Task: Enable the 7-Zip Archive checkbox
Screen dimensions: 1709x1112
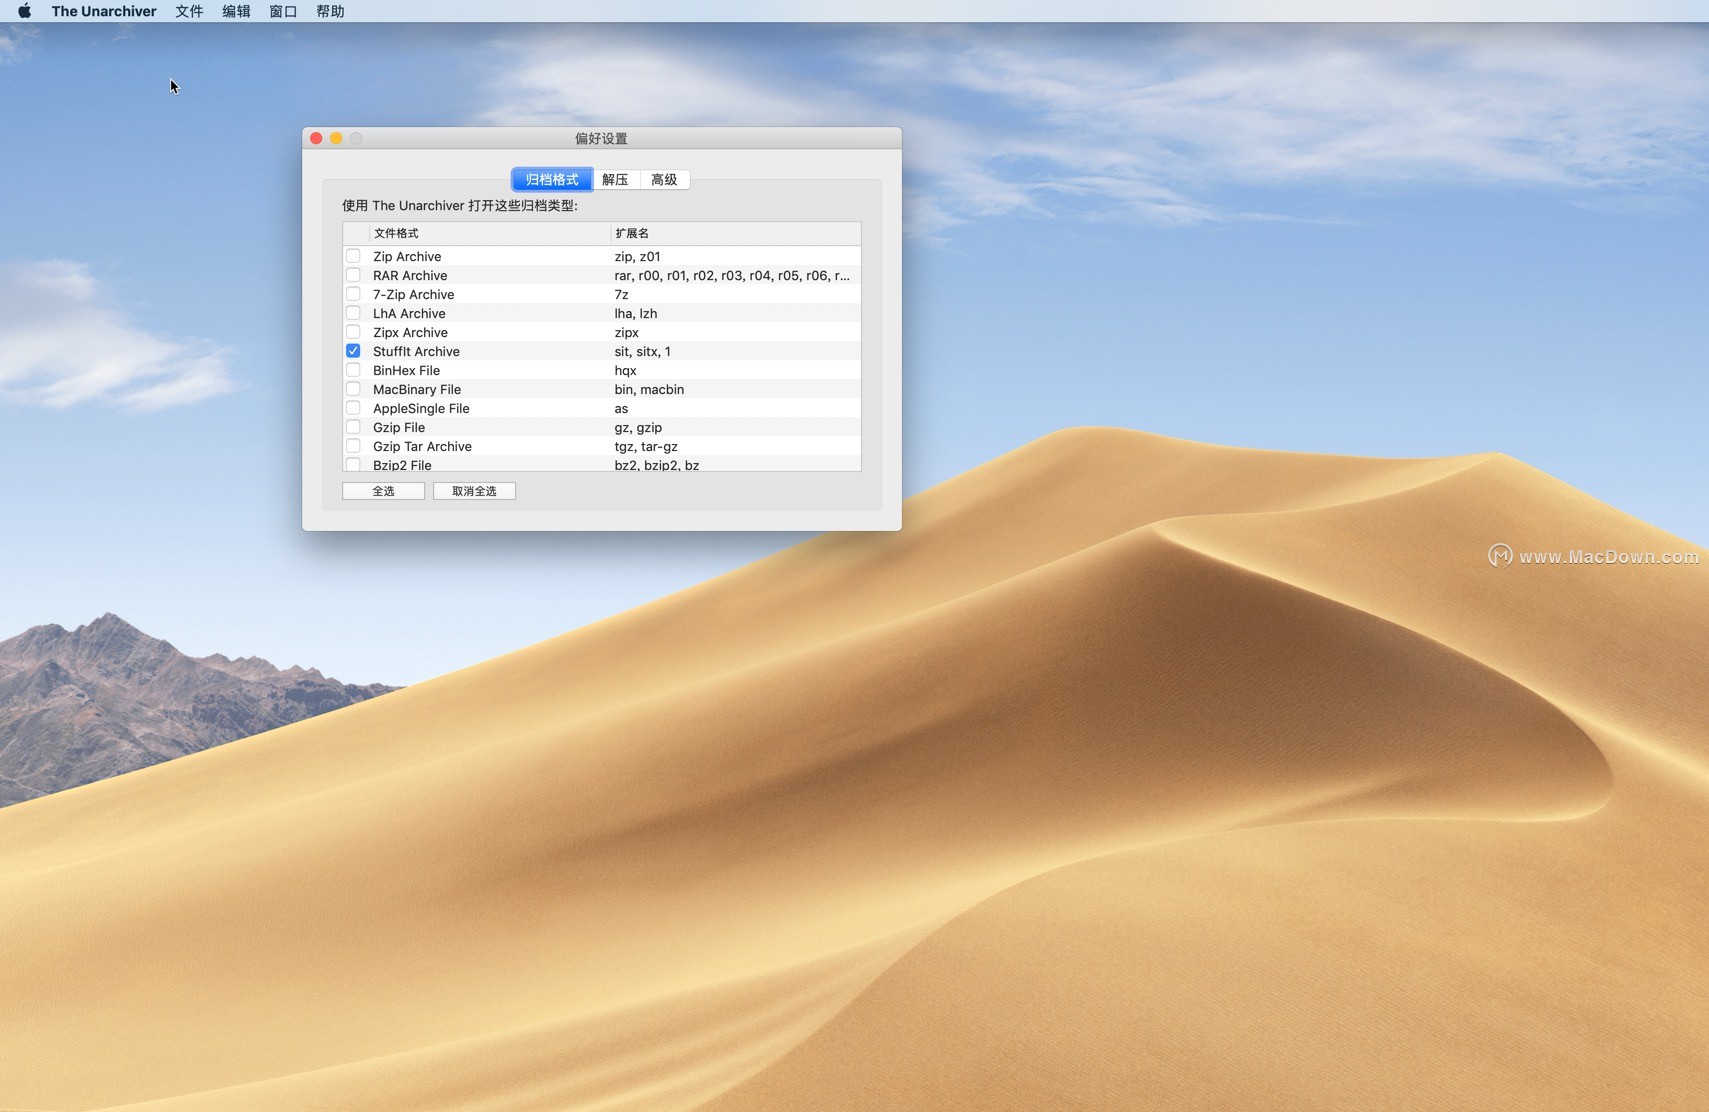Action: 353,294
